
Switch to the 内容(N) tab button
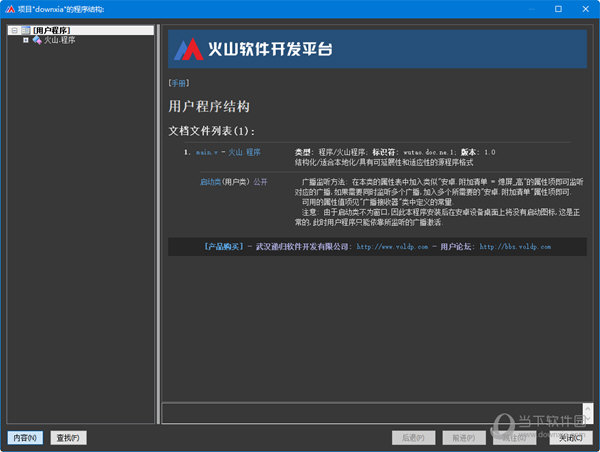coord(25,438)
